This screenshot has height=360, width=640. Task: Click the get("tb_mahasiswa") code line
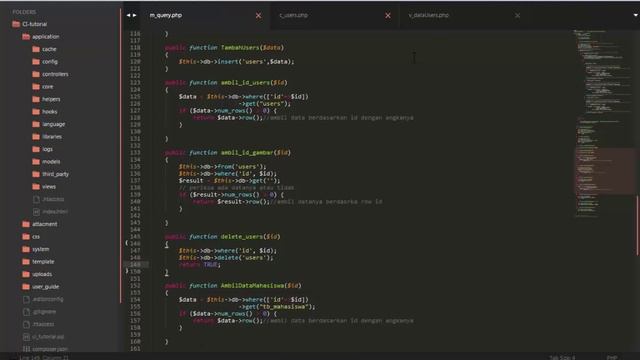tap(277, 307)
